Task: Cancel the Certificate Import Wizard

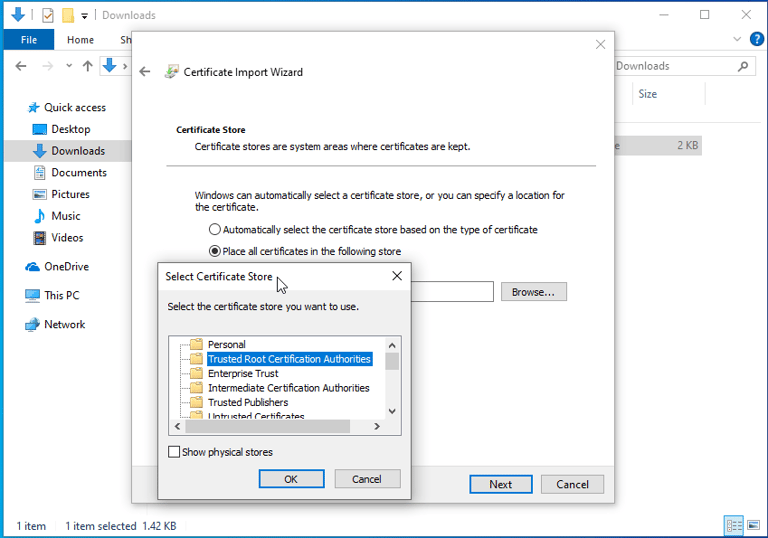Action: tap(572, 484)
